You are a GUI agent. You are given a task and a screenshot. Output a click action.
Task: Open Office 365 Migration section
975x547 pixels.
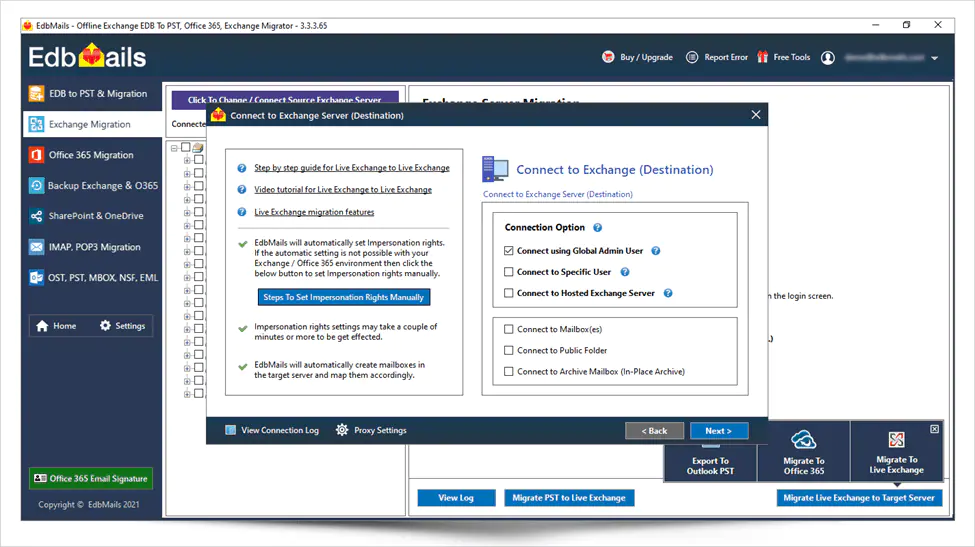tap(91, 155)
